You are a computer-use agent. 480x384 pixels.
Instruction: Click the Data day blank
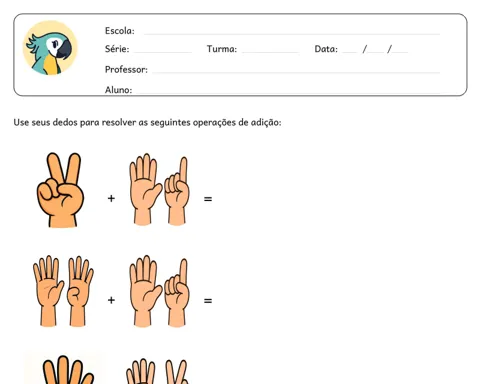[350, 51]
